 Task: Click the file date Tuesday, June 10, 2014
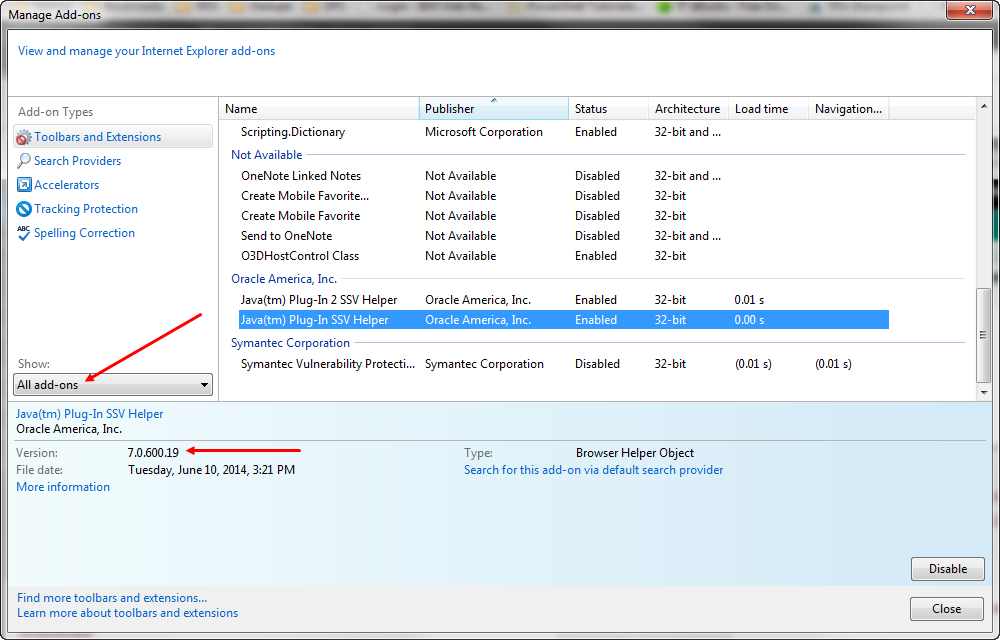click(x=211, y=470)
